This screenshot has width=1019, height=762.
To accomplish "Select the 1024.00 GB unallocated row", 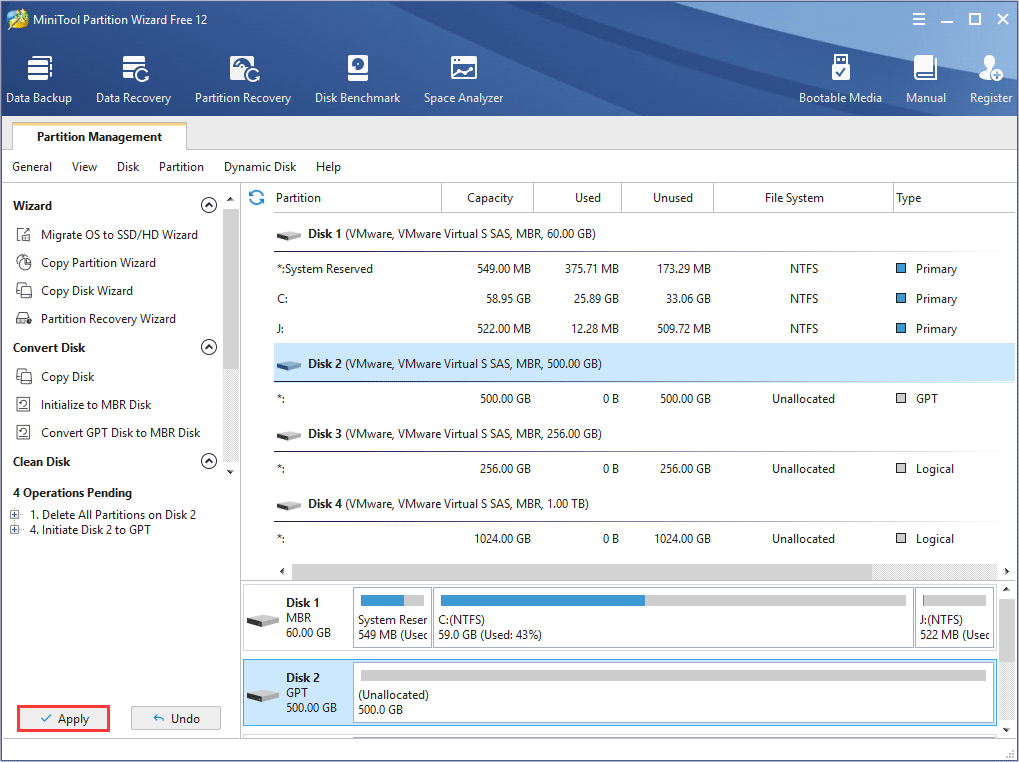I will point(643,539).
